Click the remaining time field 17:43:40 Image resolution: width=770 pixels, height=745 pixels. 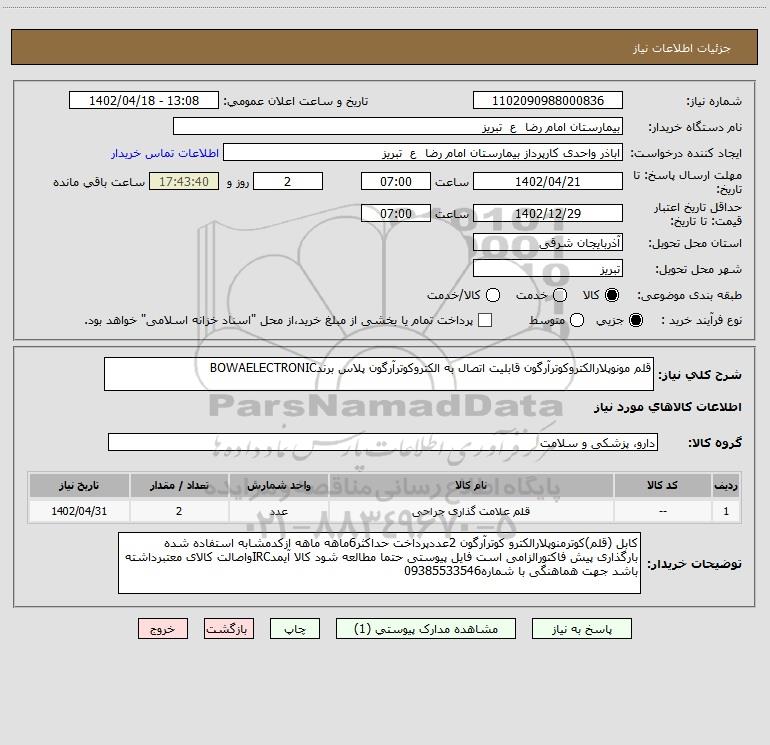pos(184,181)
